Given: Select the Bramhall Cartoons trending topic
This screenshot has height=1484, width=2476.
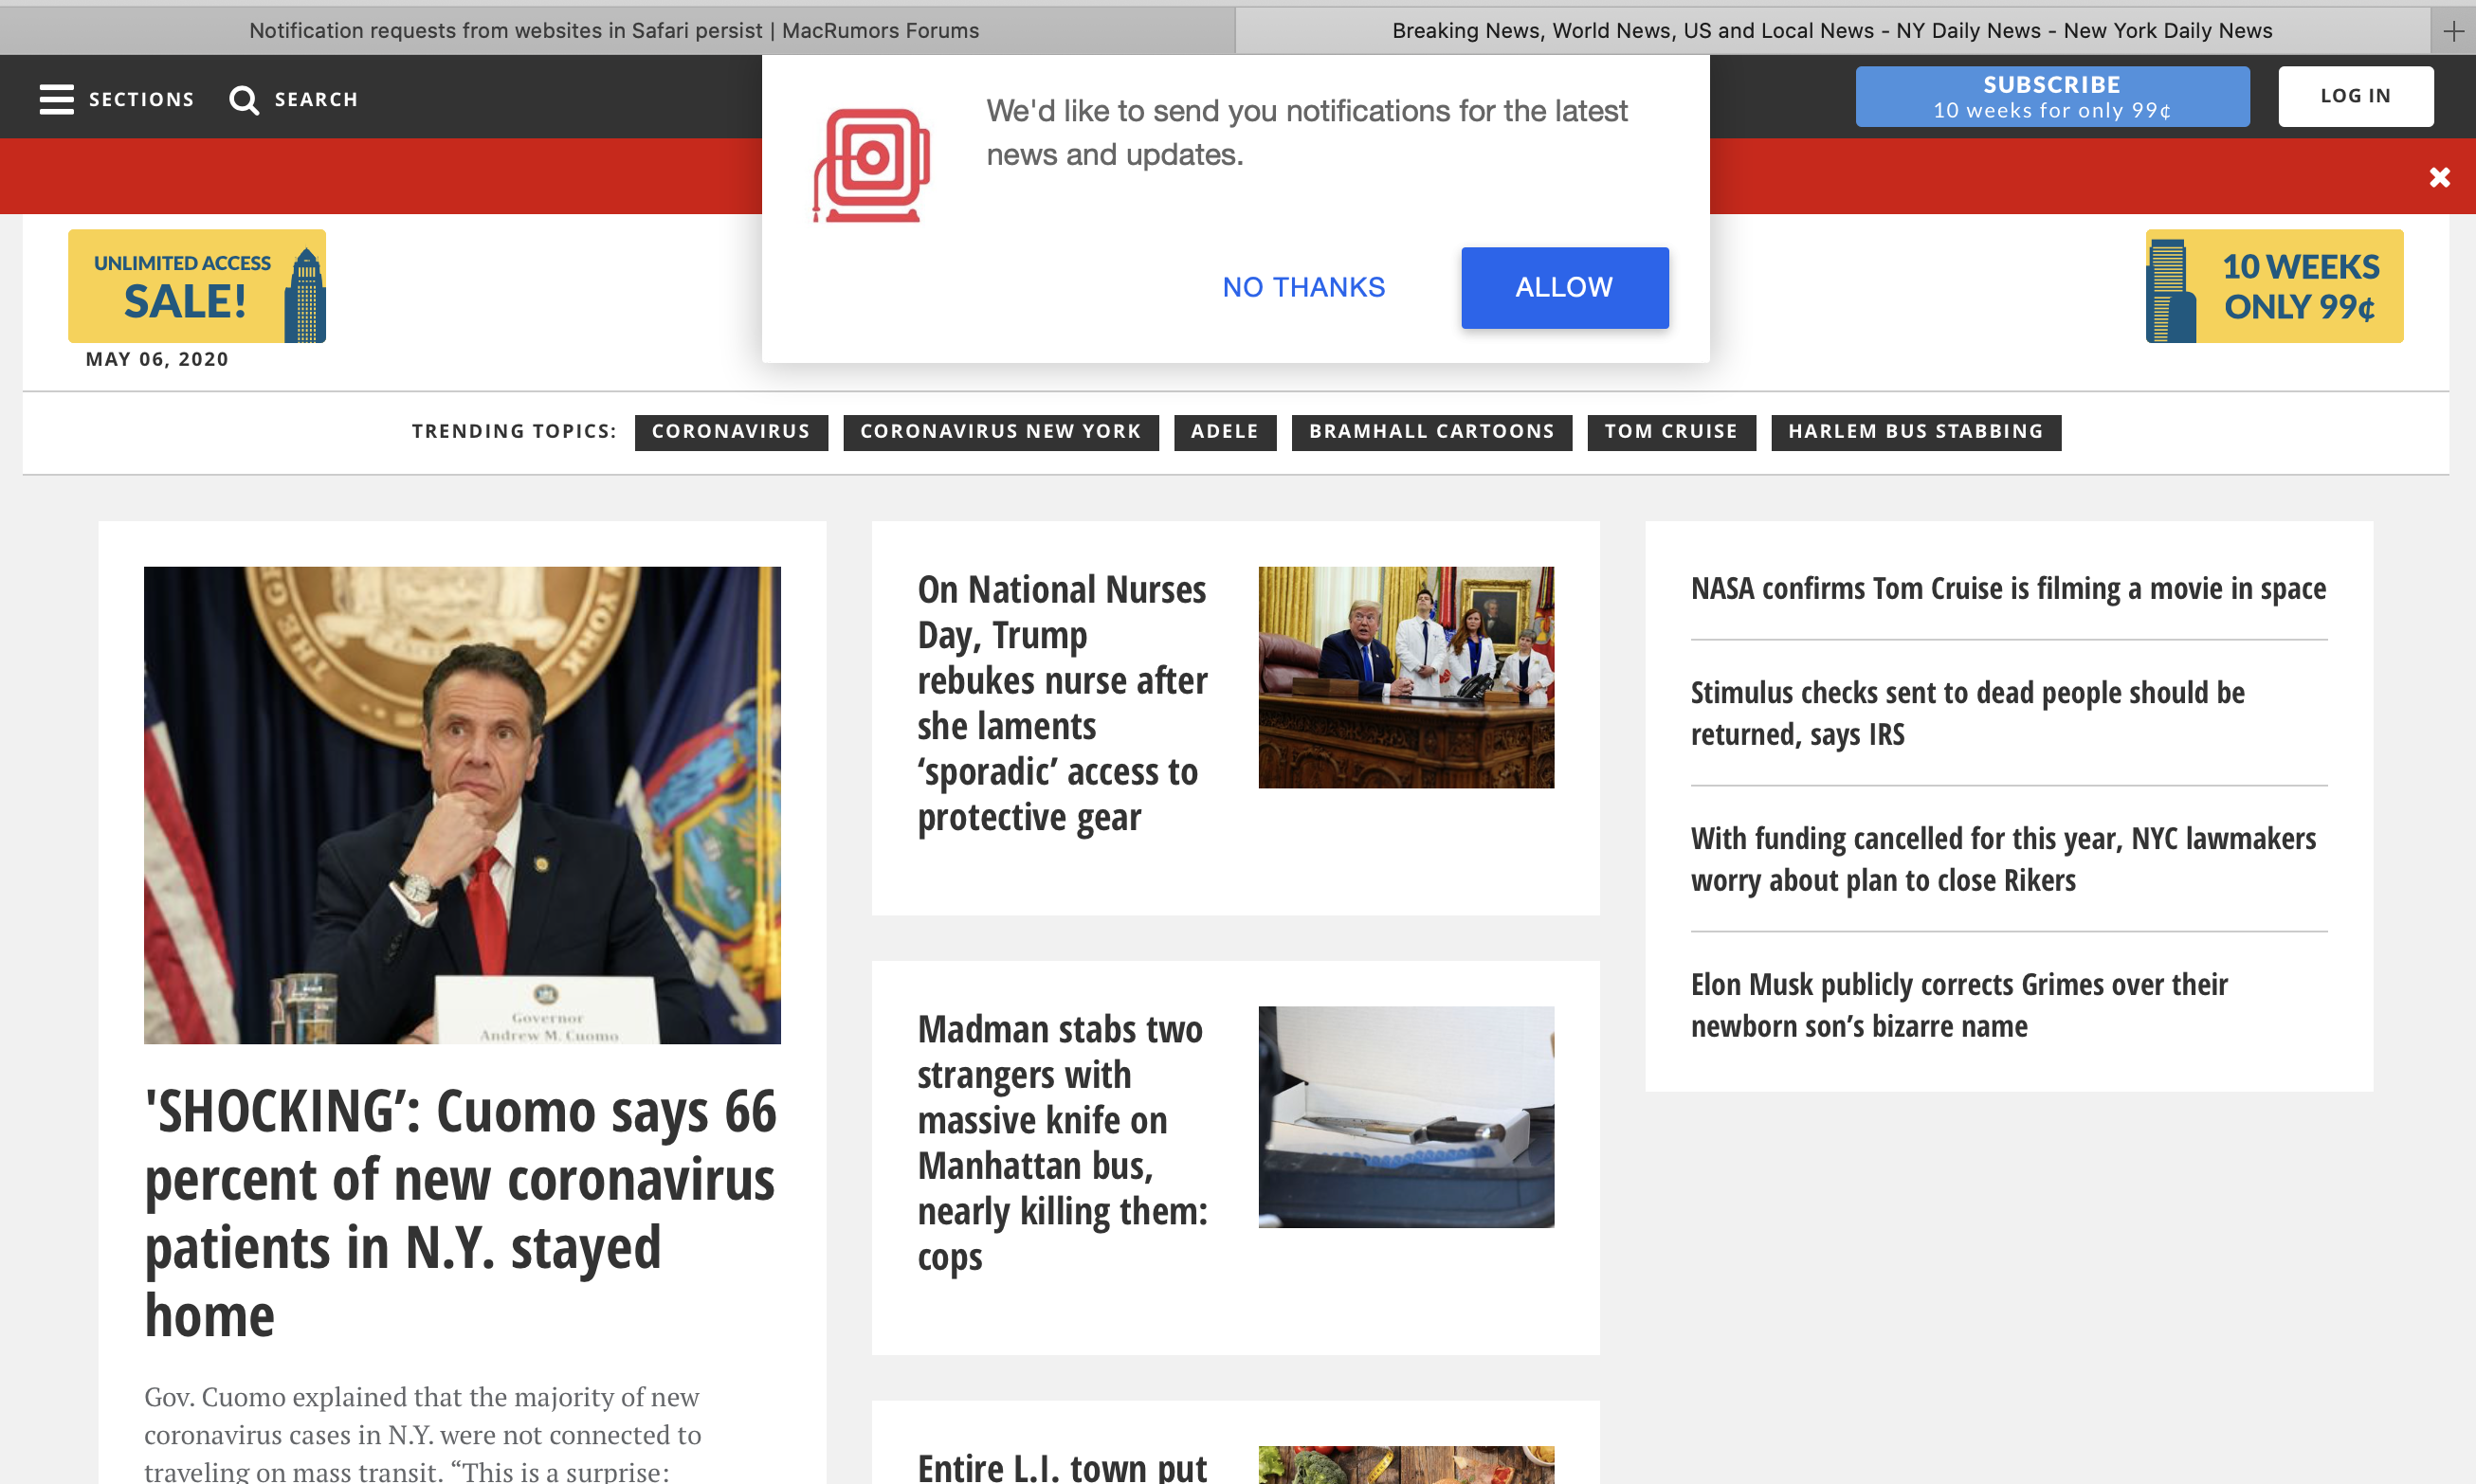Looking at the screenshot, I should 1431,431.
